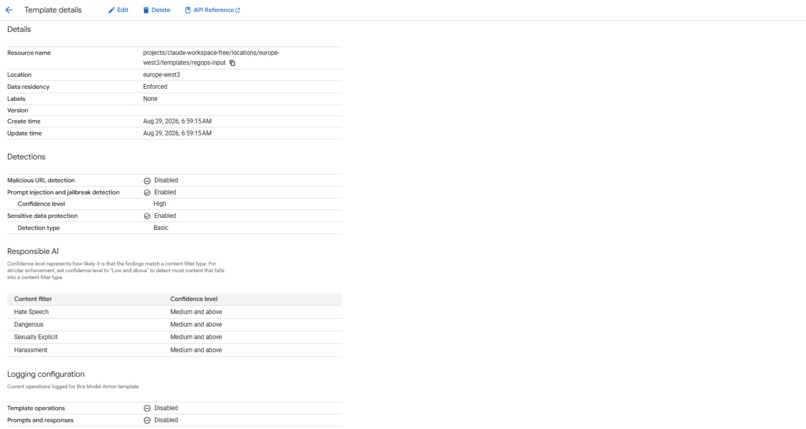
Task: Click the Sensitive data protection enabled icon
Action: click(x=147, y=216)
